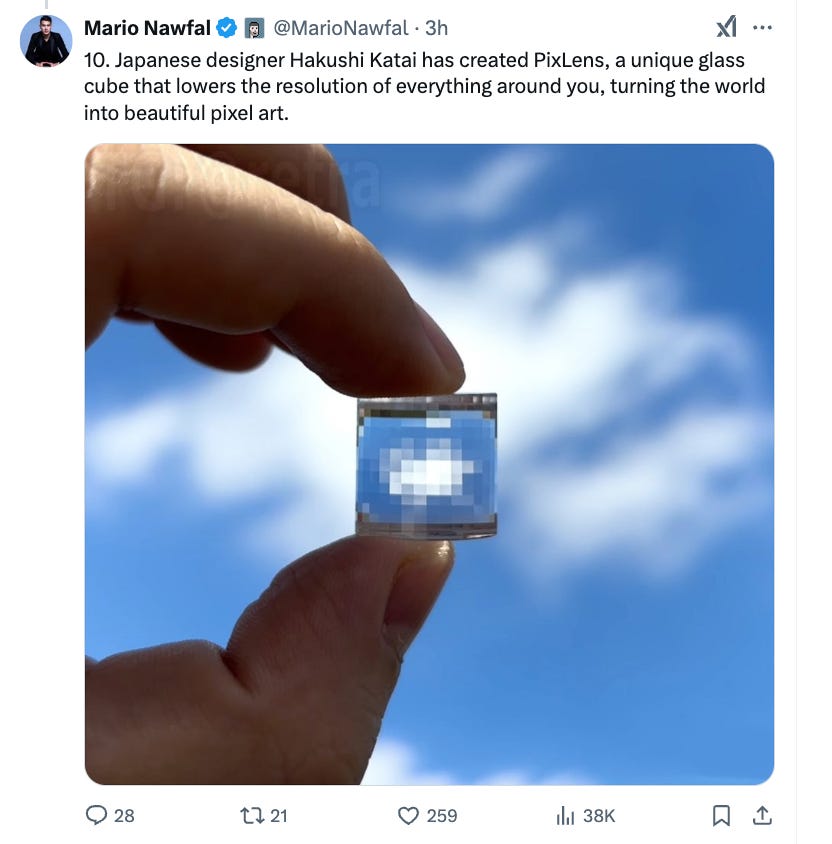
Task: Click the blue verified checkmark badge
Action: coord(227,28)
